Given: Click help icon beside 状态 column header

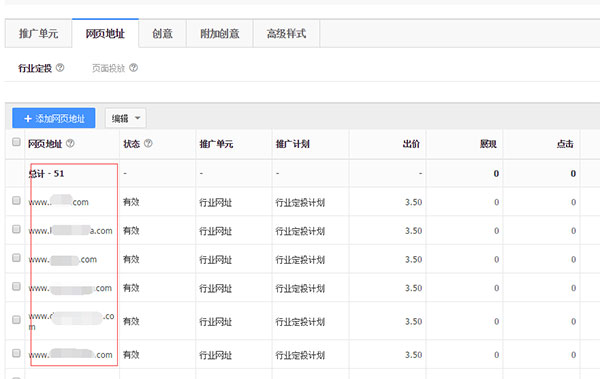Looking at the screenshot, I should tap(148, 144).
